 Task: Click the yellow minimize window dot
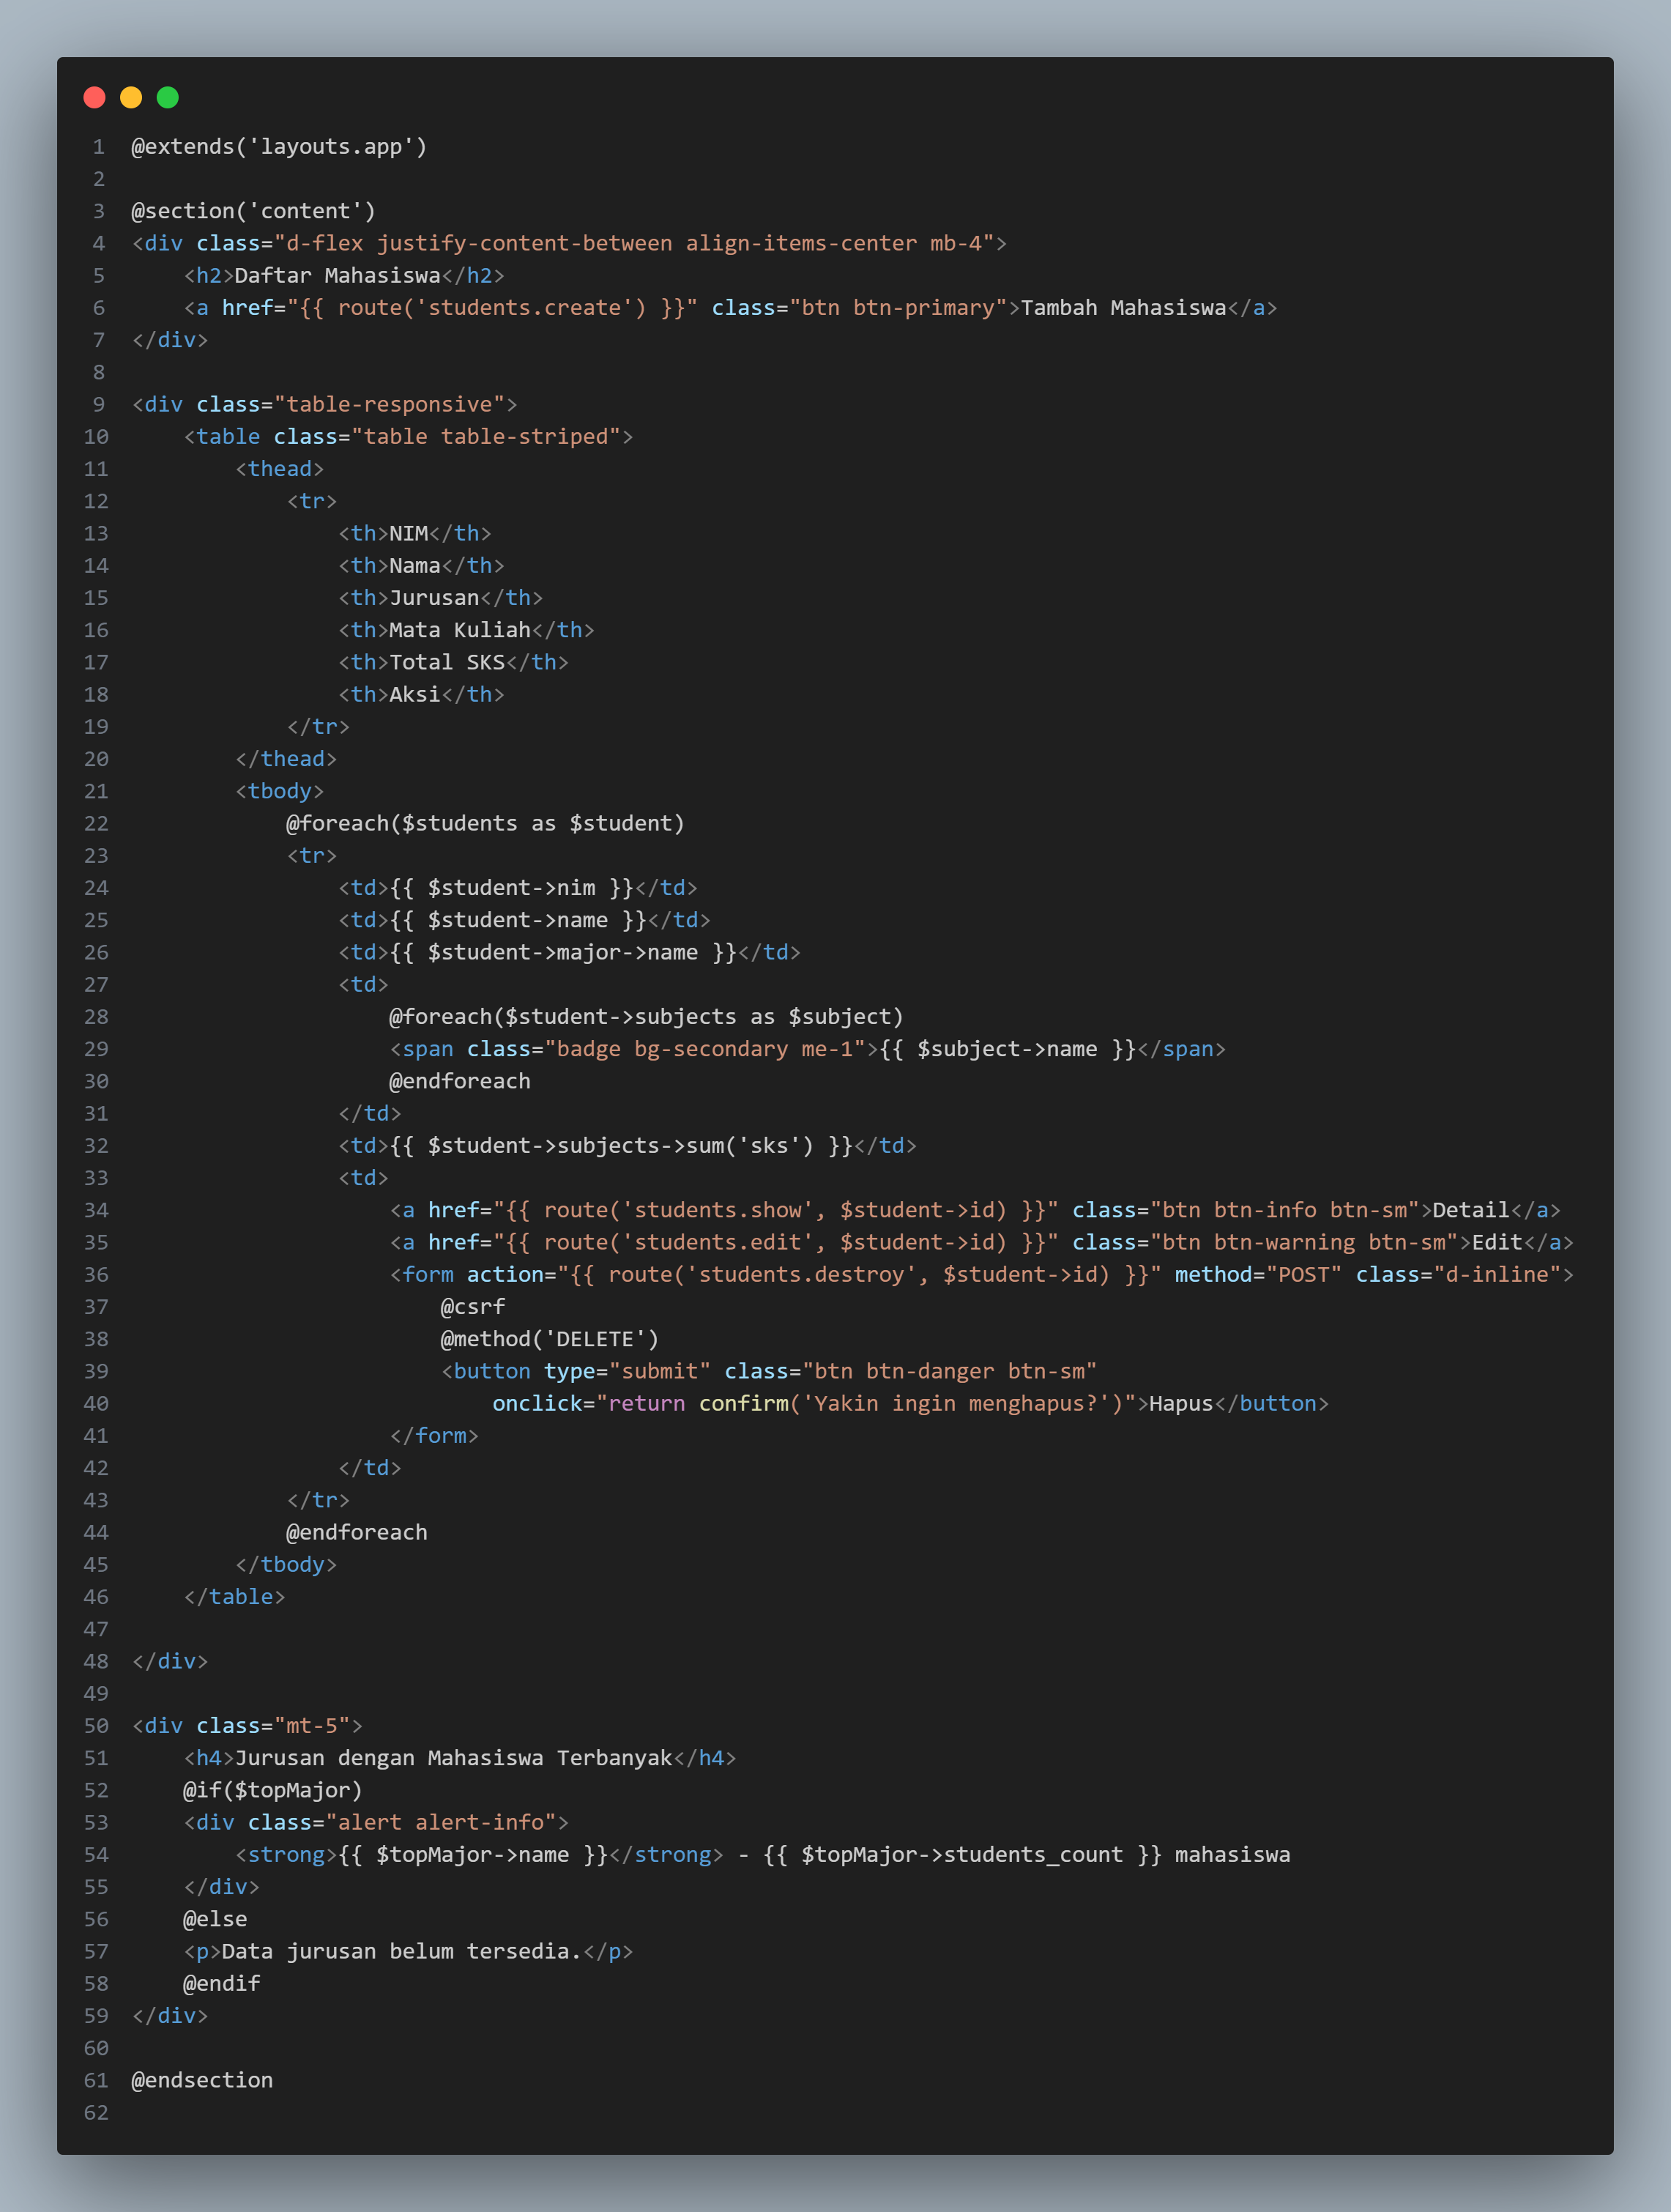click(131, 97)
